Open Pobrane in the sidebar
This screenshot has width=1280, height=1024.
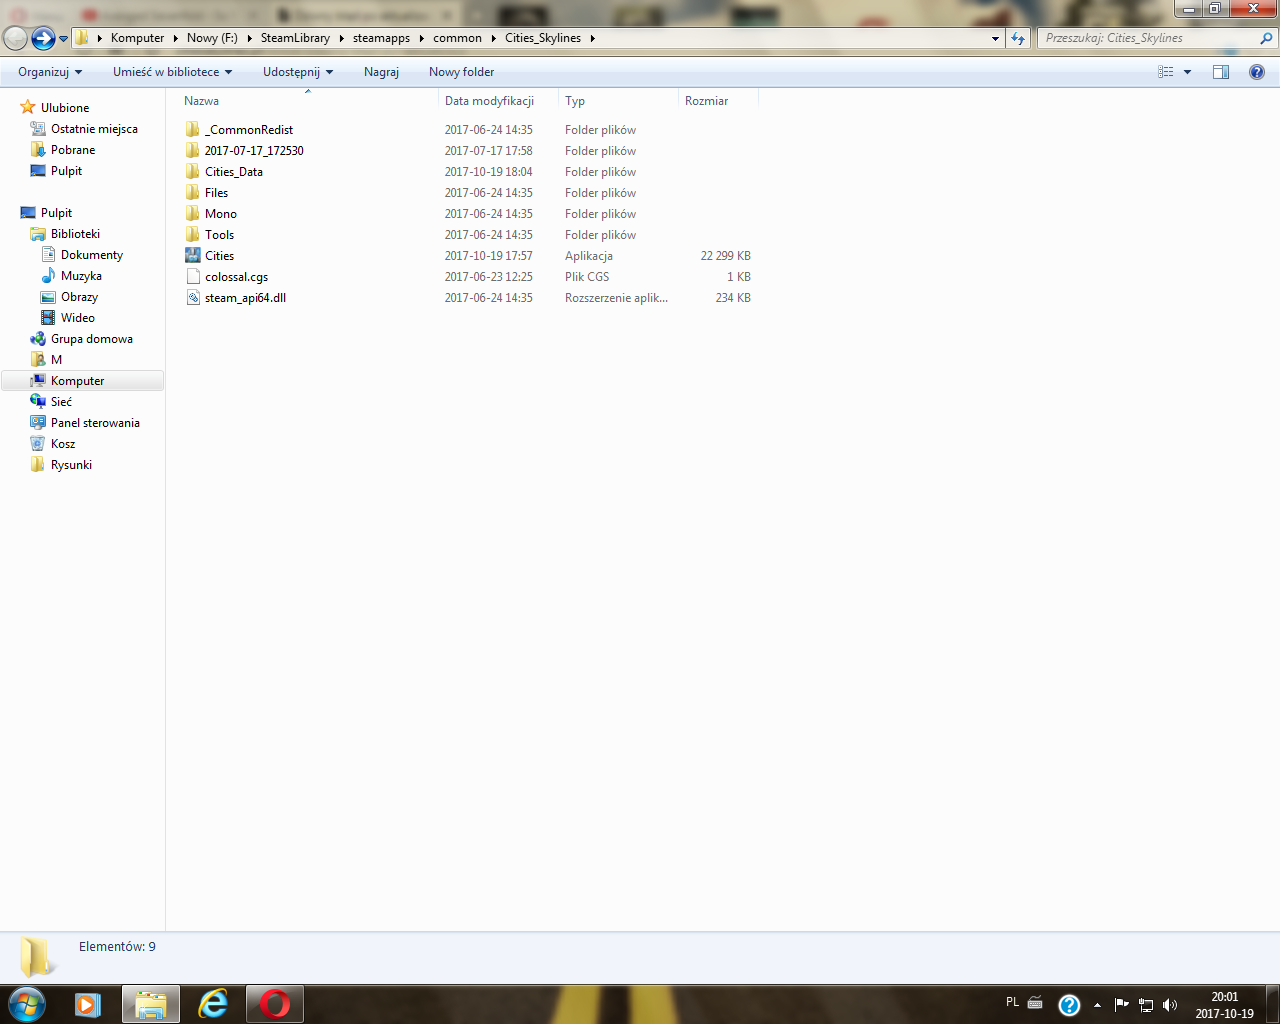[73, 150]
